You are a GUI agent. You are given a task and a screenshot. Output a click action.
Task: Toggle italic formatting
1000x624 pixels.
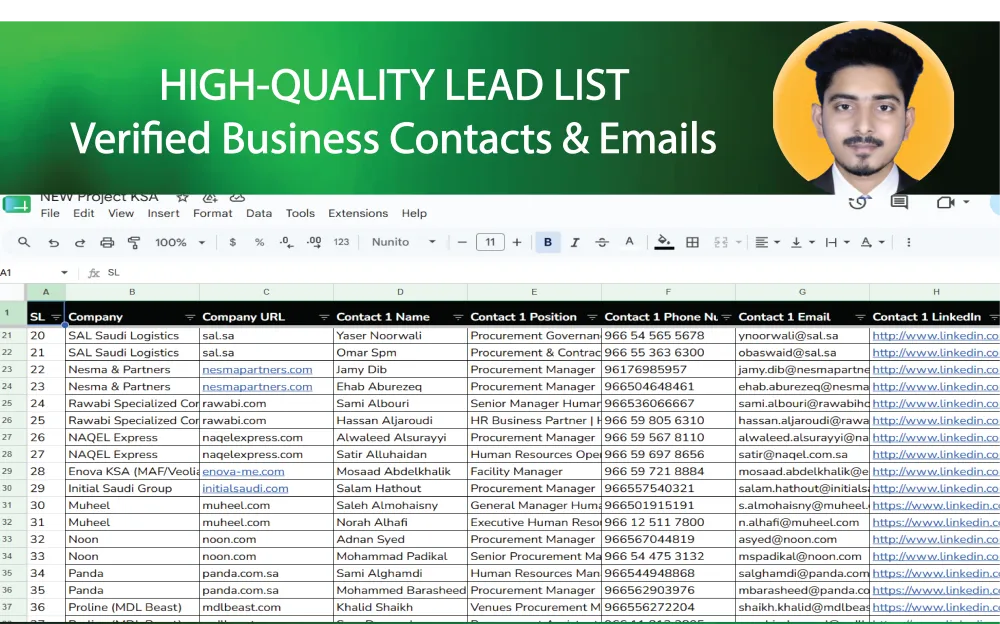pyautogui.click(x=575, y=242)
